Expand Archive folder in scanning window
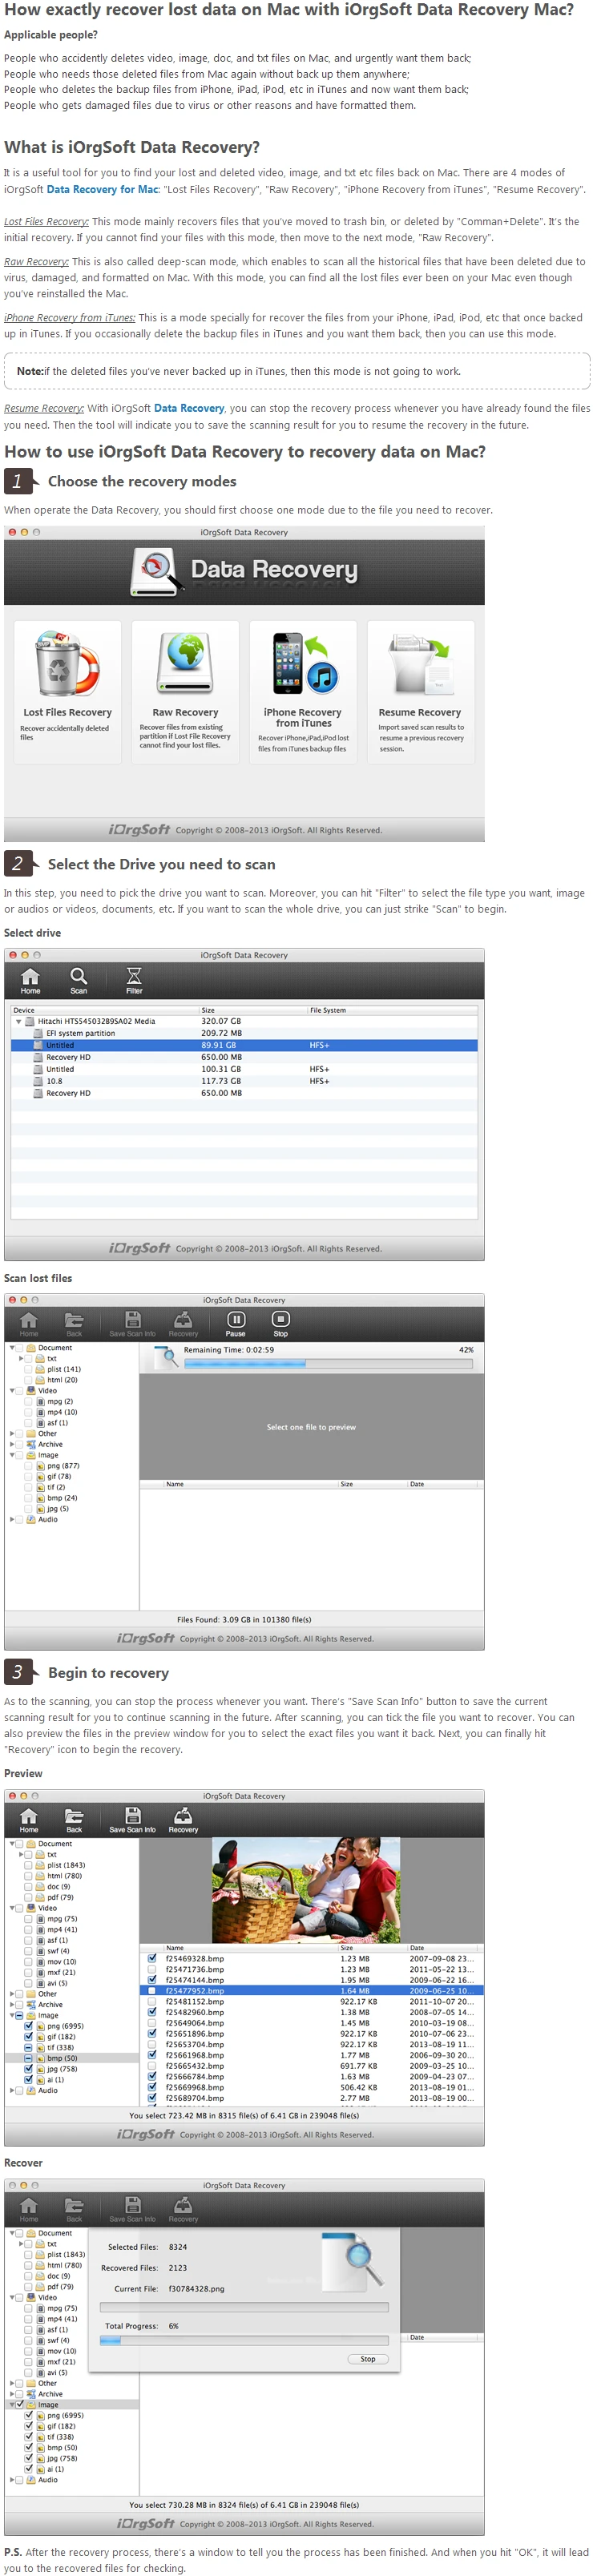Viewport: 593px width, 2576px height. click(x=12, y=1444)
